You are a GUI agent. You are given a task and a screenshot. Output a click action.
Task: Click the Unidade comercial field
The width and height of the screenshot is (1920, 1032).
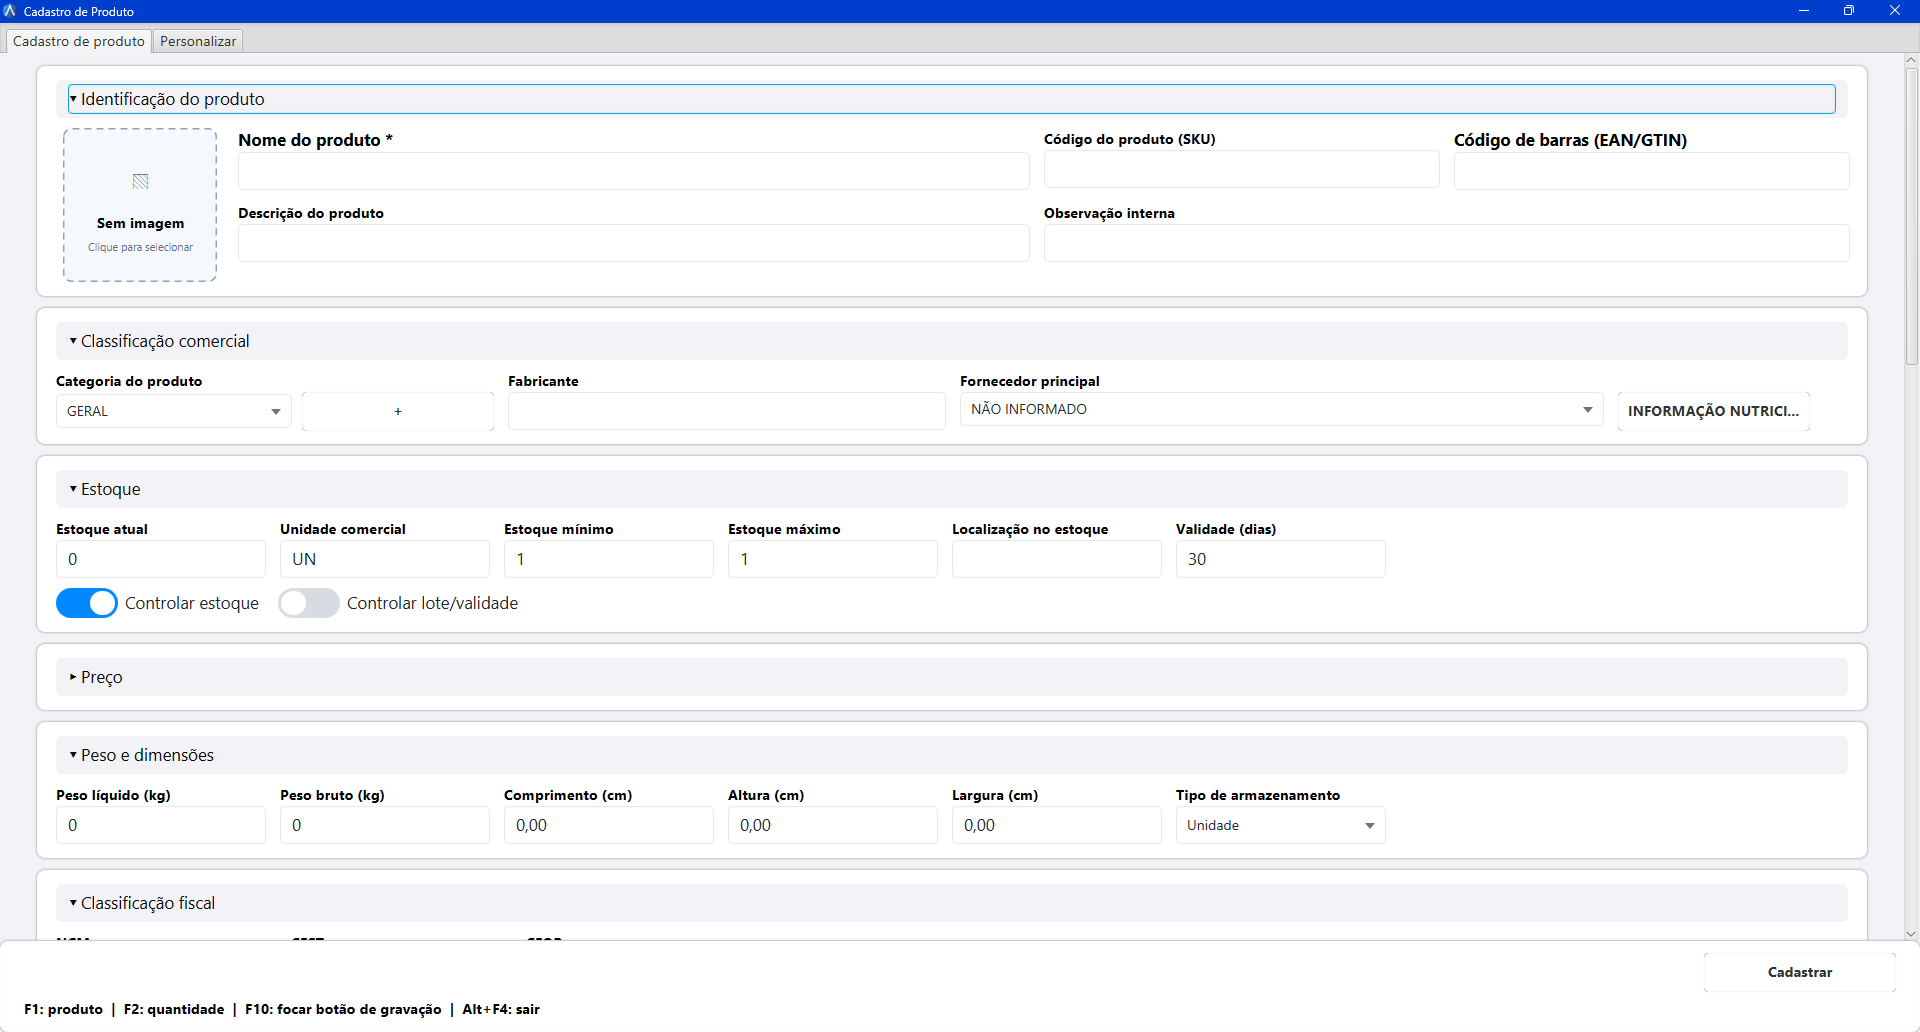click(385, 559)
